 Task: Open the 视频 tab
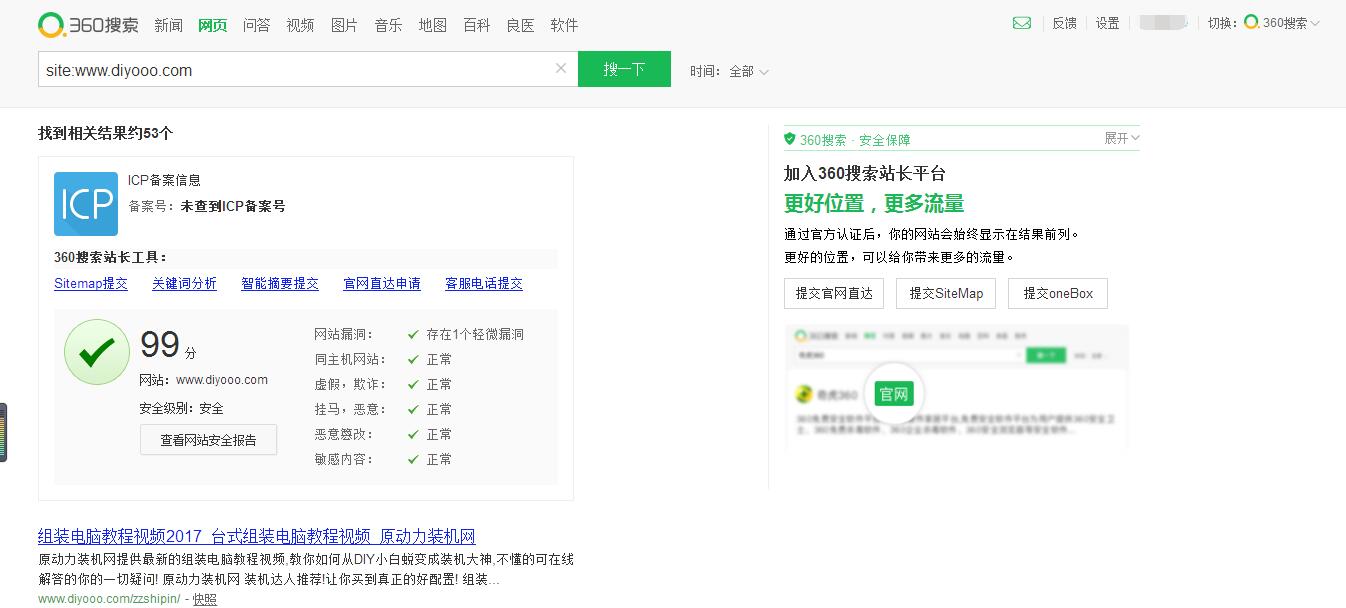point(300,25)
